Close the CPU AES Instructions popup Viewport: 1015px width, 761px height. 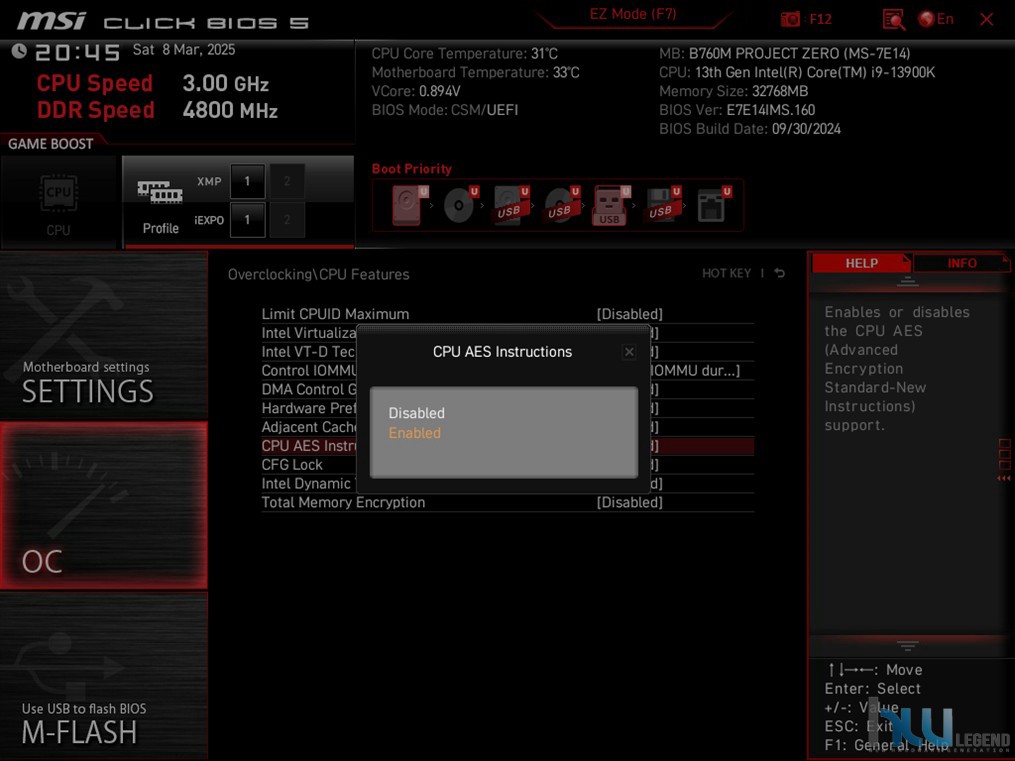[x=629, y=352]
